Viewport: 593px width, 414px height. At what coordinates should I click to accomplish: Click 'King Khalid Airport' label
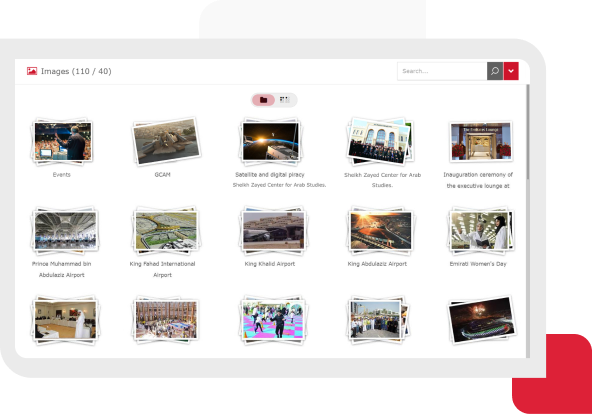(x=270, y=264)
